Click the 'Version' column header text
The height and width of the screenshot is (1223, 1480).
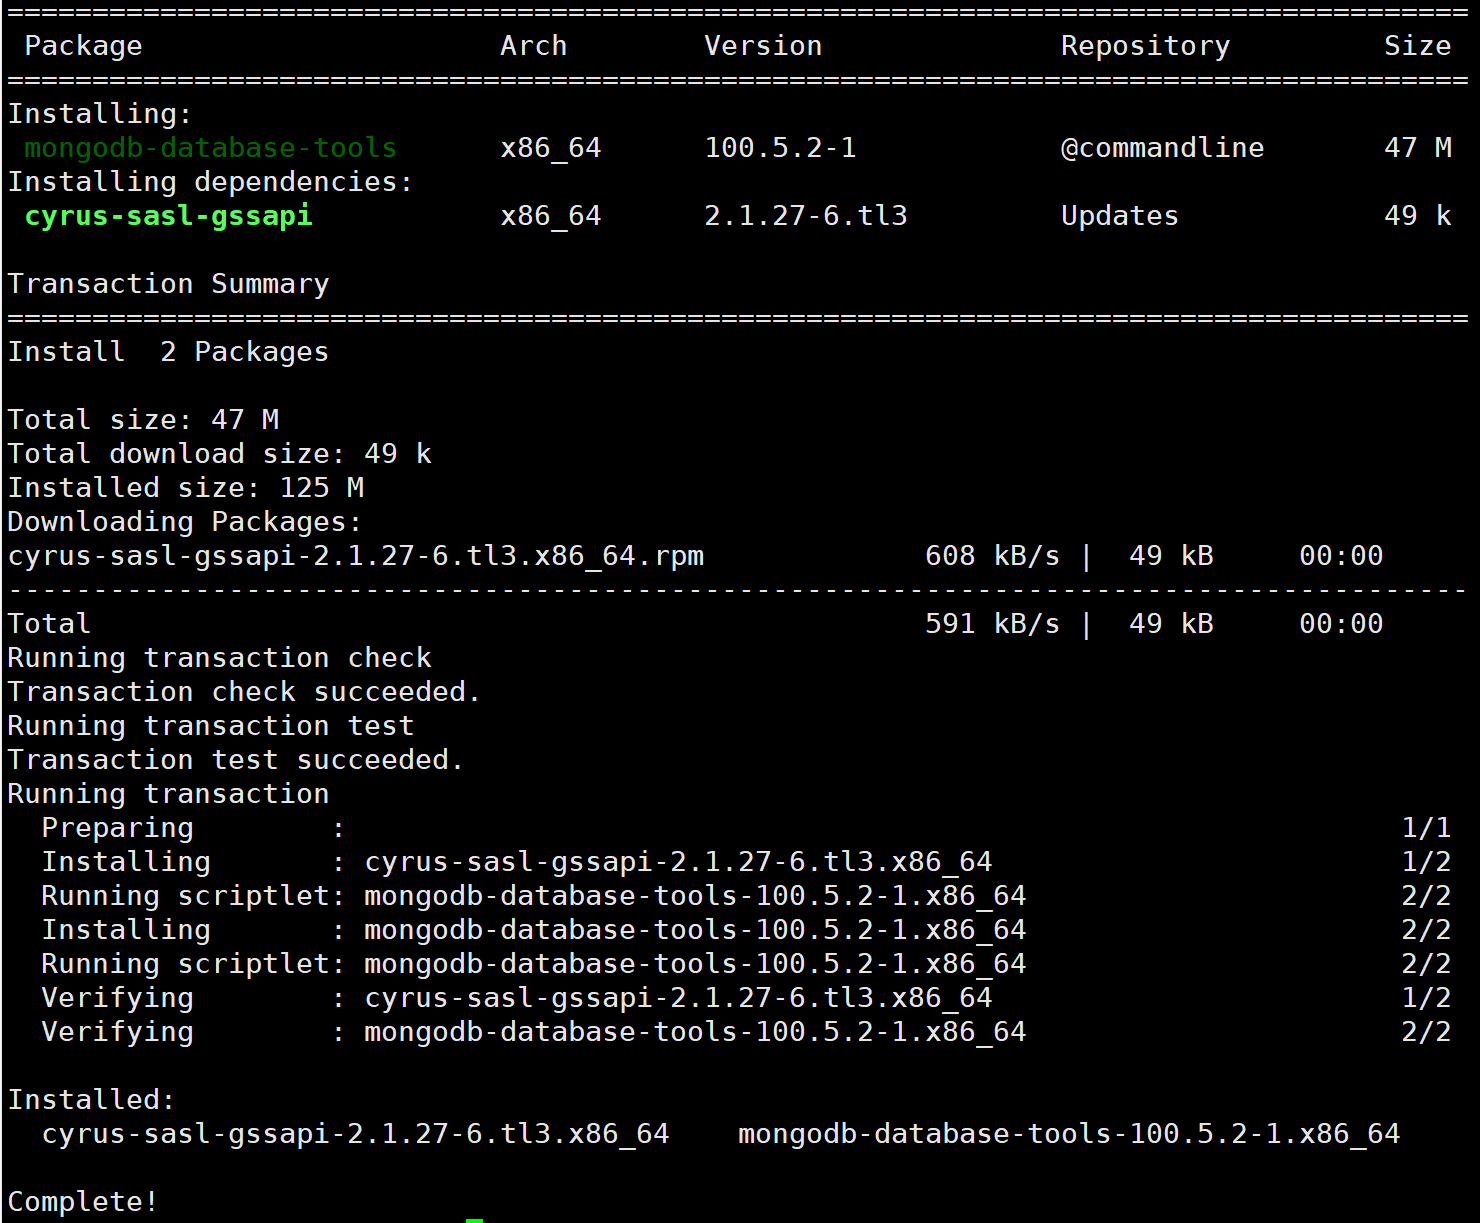[763, 46]
